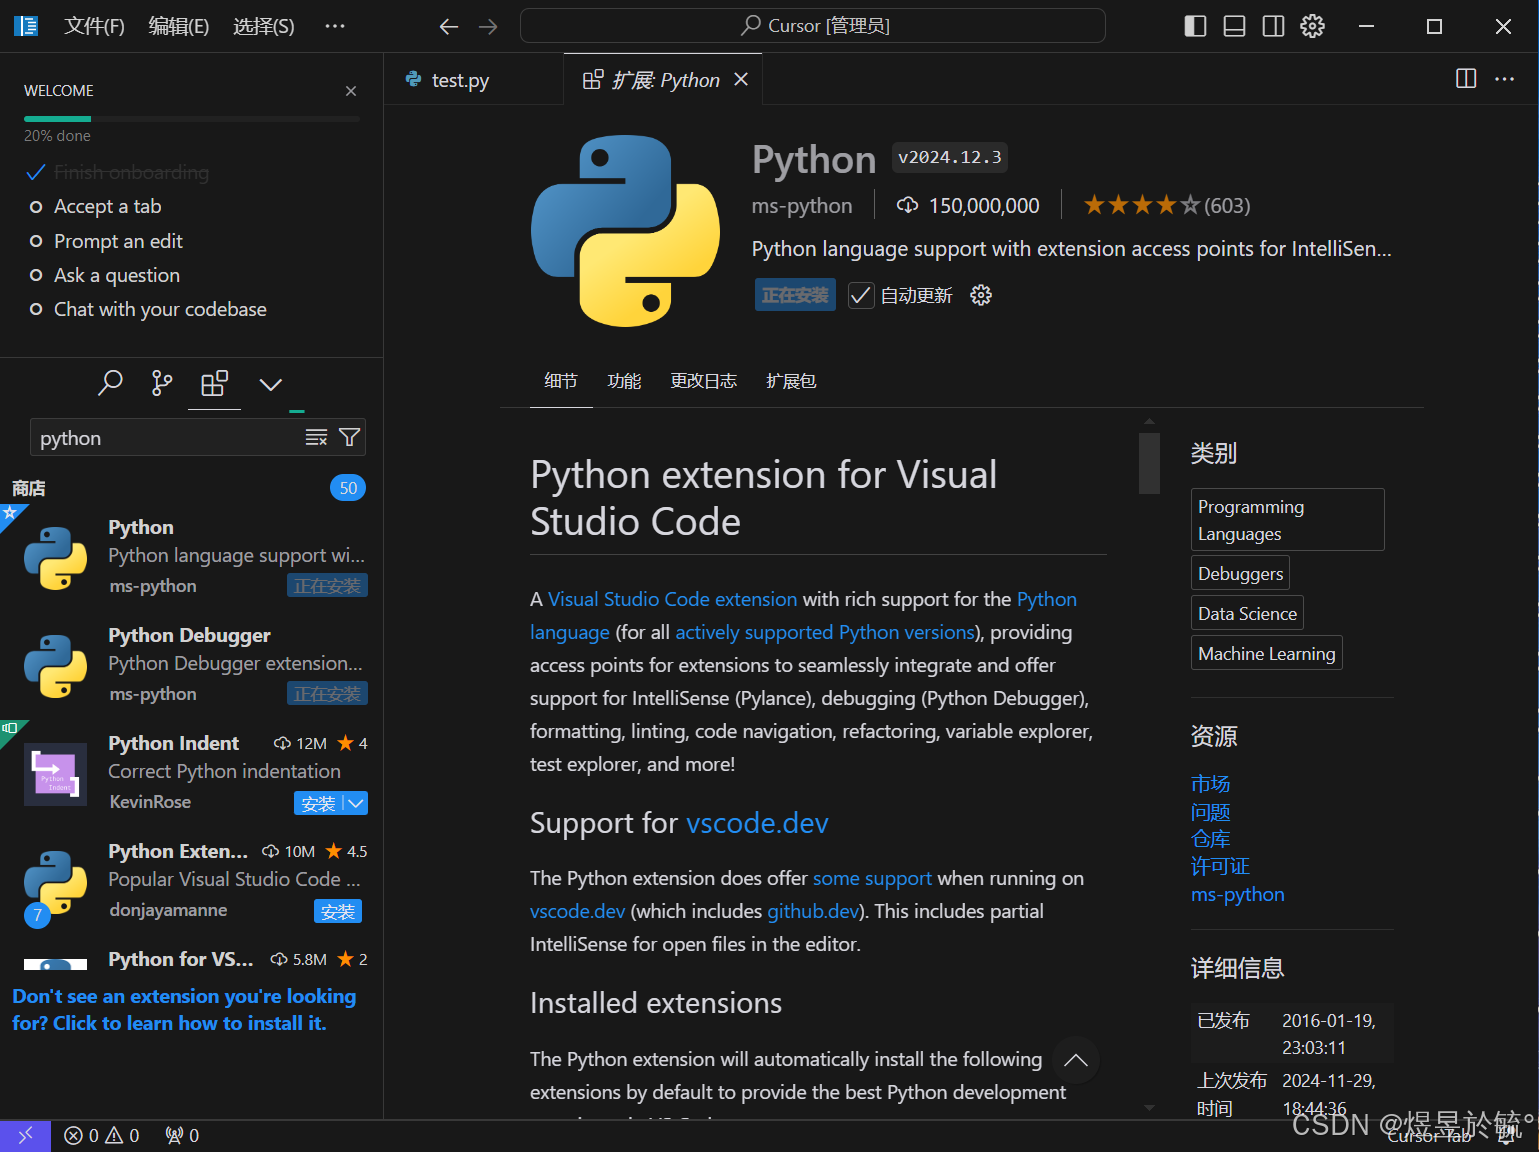The height and width of the screenshot is (1152, 1539).
Task: Open Python Indent install dropdown arrow
Action: (x=356, y=803)
